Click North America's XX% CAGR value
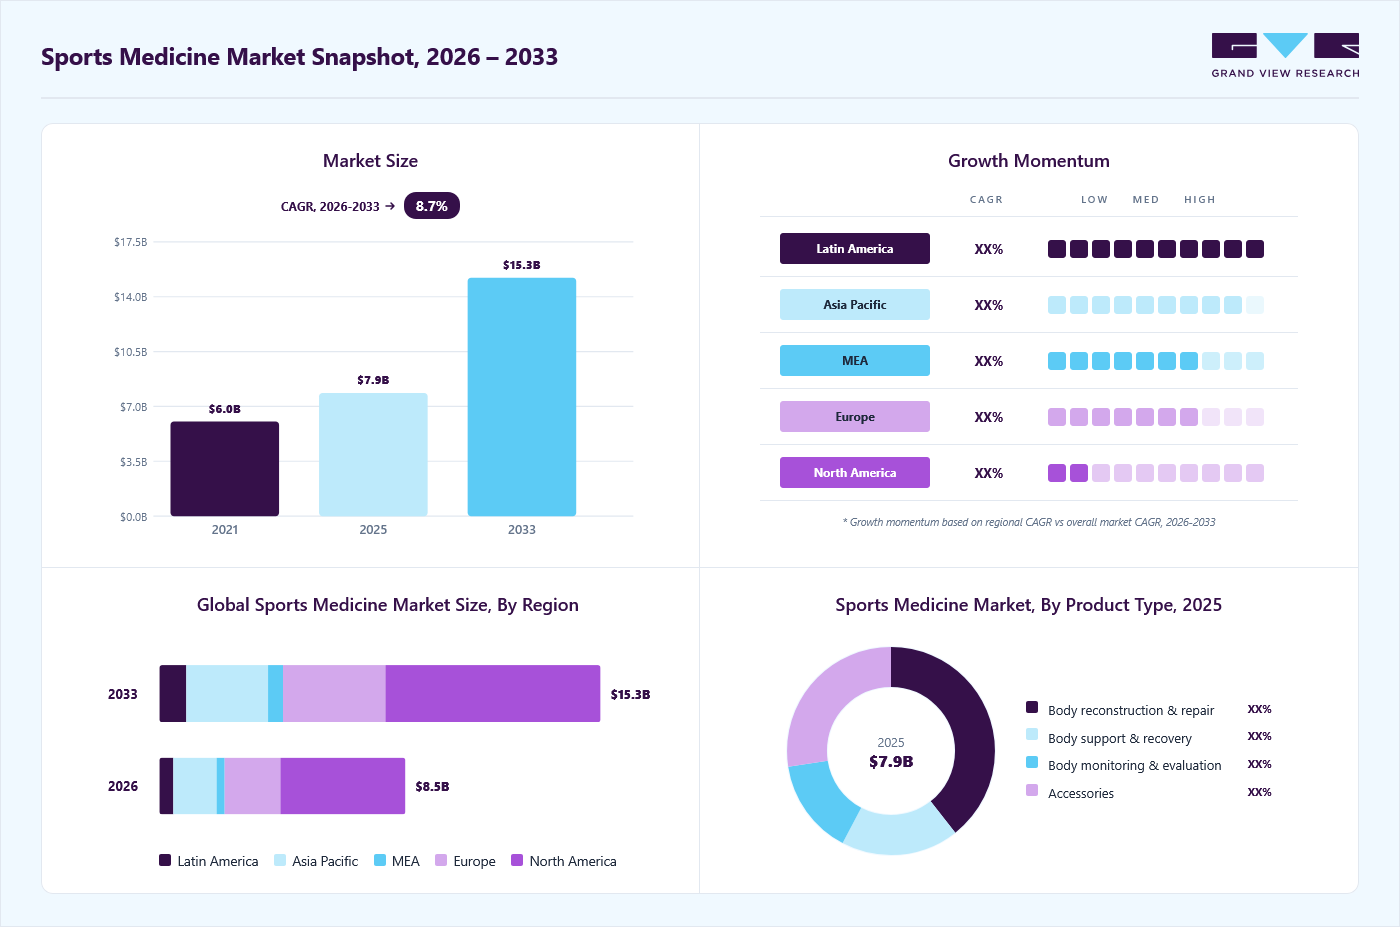Viewport: 1400px width, 927px height. click(989, 473)
